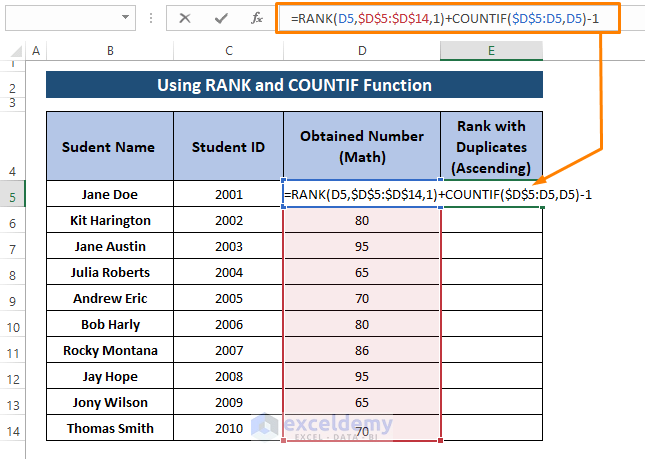This screenshot has width=645, height=459.
Task: Select the 'Bob Harly' cell
Action: click(x=110, y=324)
